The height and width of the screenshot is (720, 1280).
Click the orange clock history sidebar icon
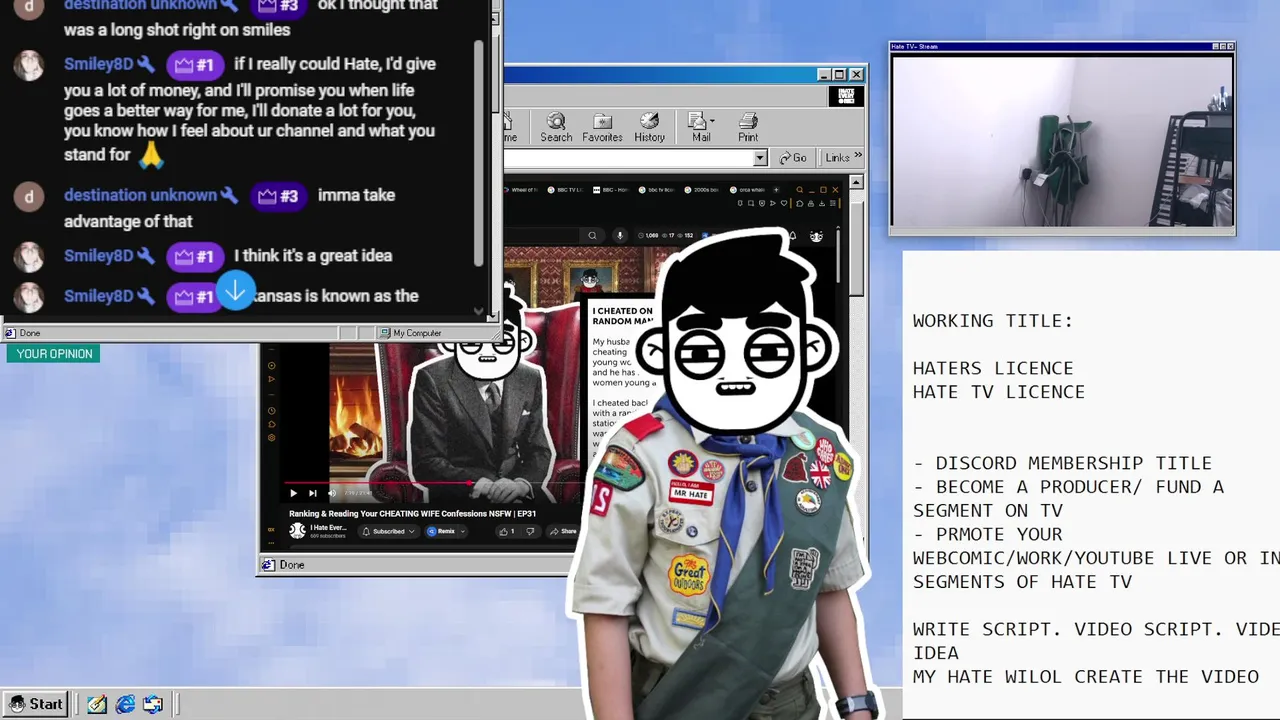point(272,411)
